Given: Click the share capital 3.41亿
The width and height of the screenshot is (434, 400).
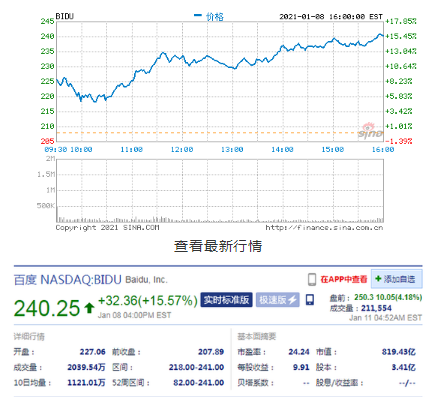Looking at the screenshot, I should pos(403,367).
